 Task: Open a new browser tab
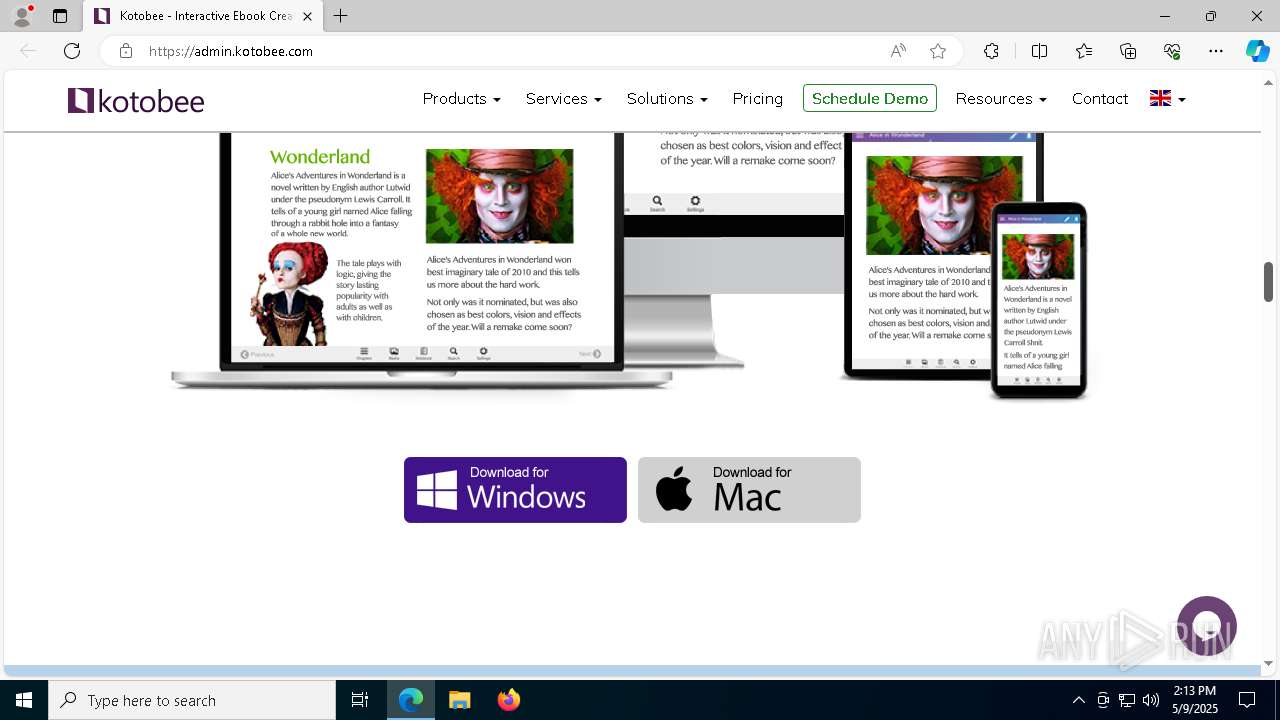coord(341,16)
